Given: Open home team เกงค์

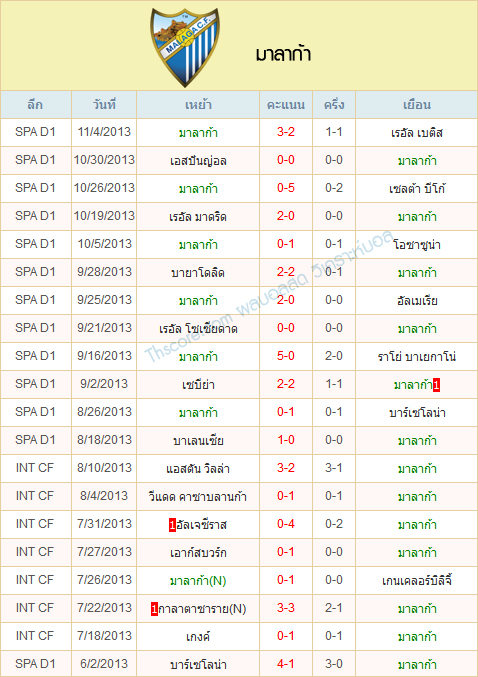Looking at the screenshot, I should pyautogui.click(x=198, y=636).
